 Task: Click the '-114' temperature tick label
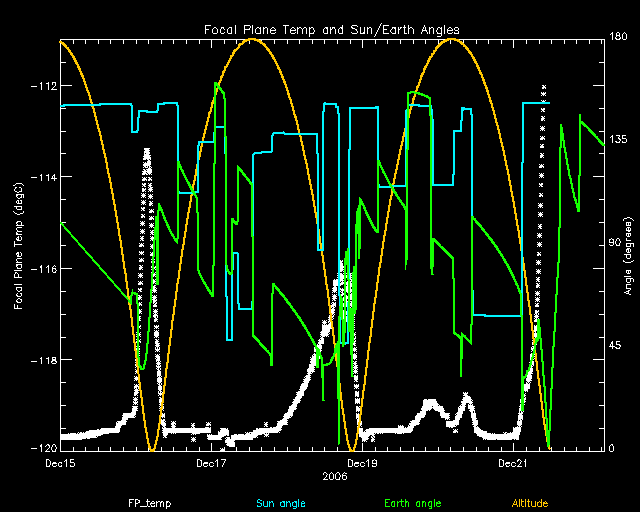[x=42, y=177]
